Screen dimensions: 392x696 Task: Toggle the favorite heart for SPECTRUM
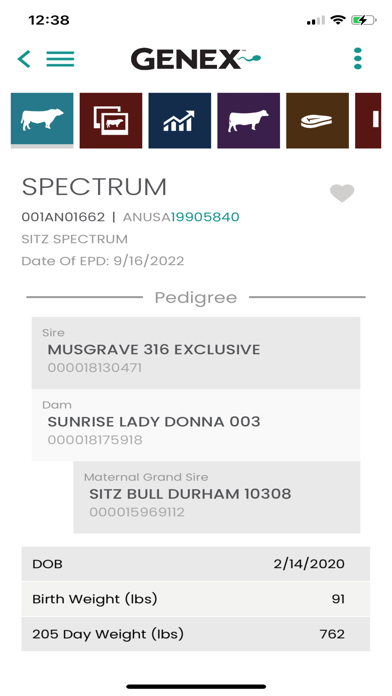coord(342,193)
